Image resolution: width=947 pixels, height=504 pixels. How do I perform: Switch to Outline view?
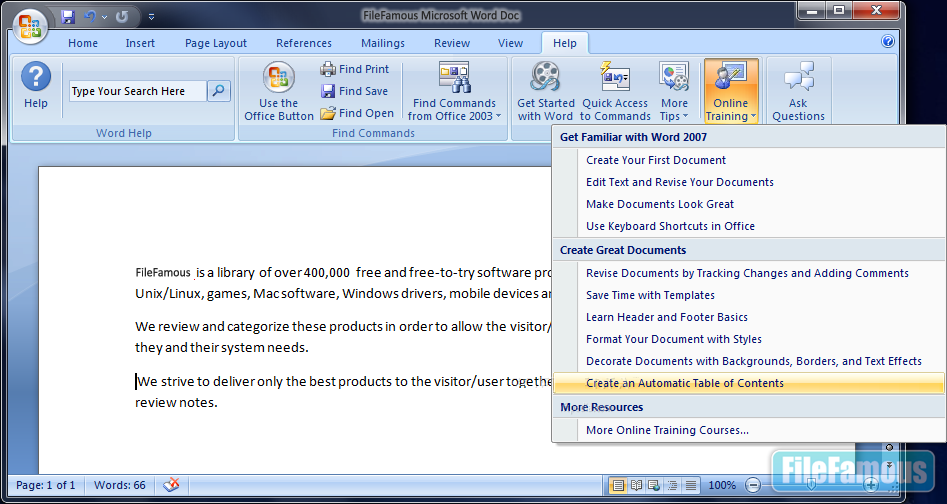click(x=673, y=485)
